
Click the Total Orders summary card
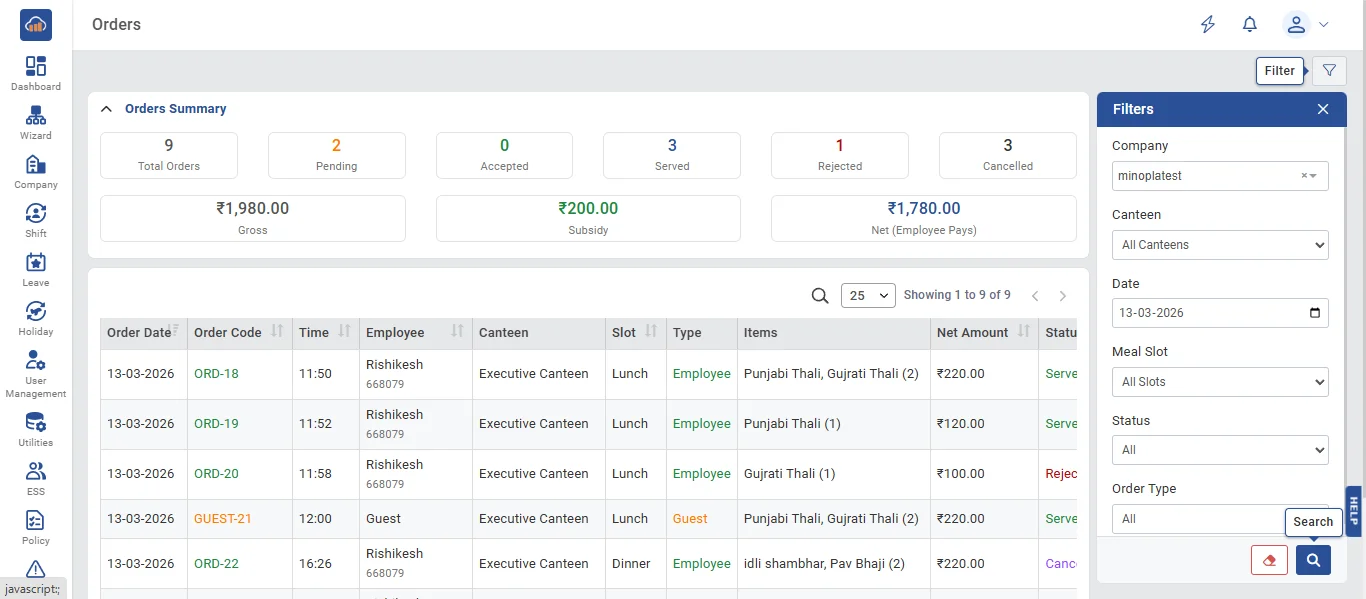(169, 155)
